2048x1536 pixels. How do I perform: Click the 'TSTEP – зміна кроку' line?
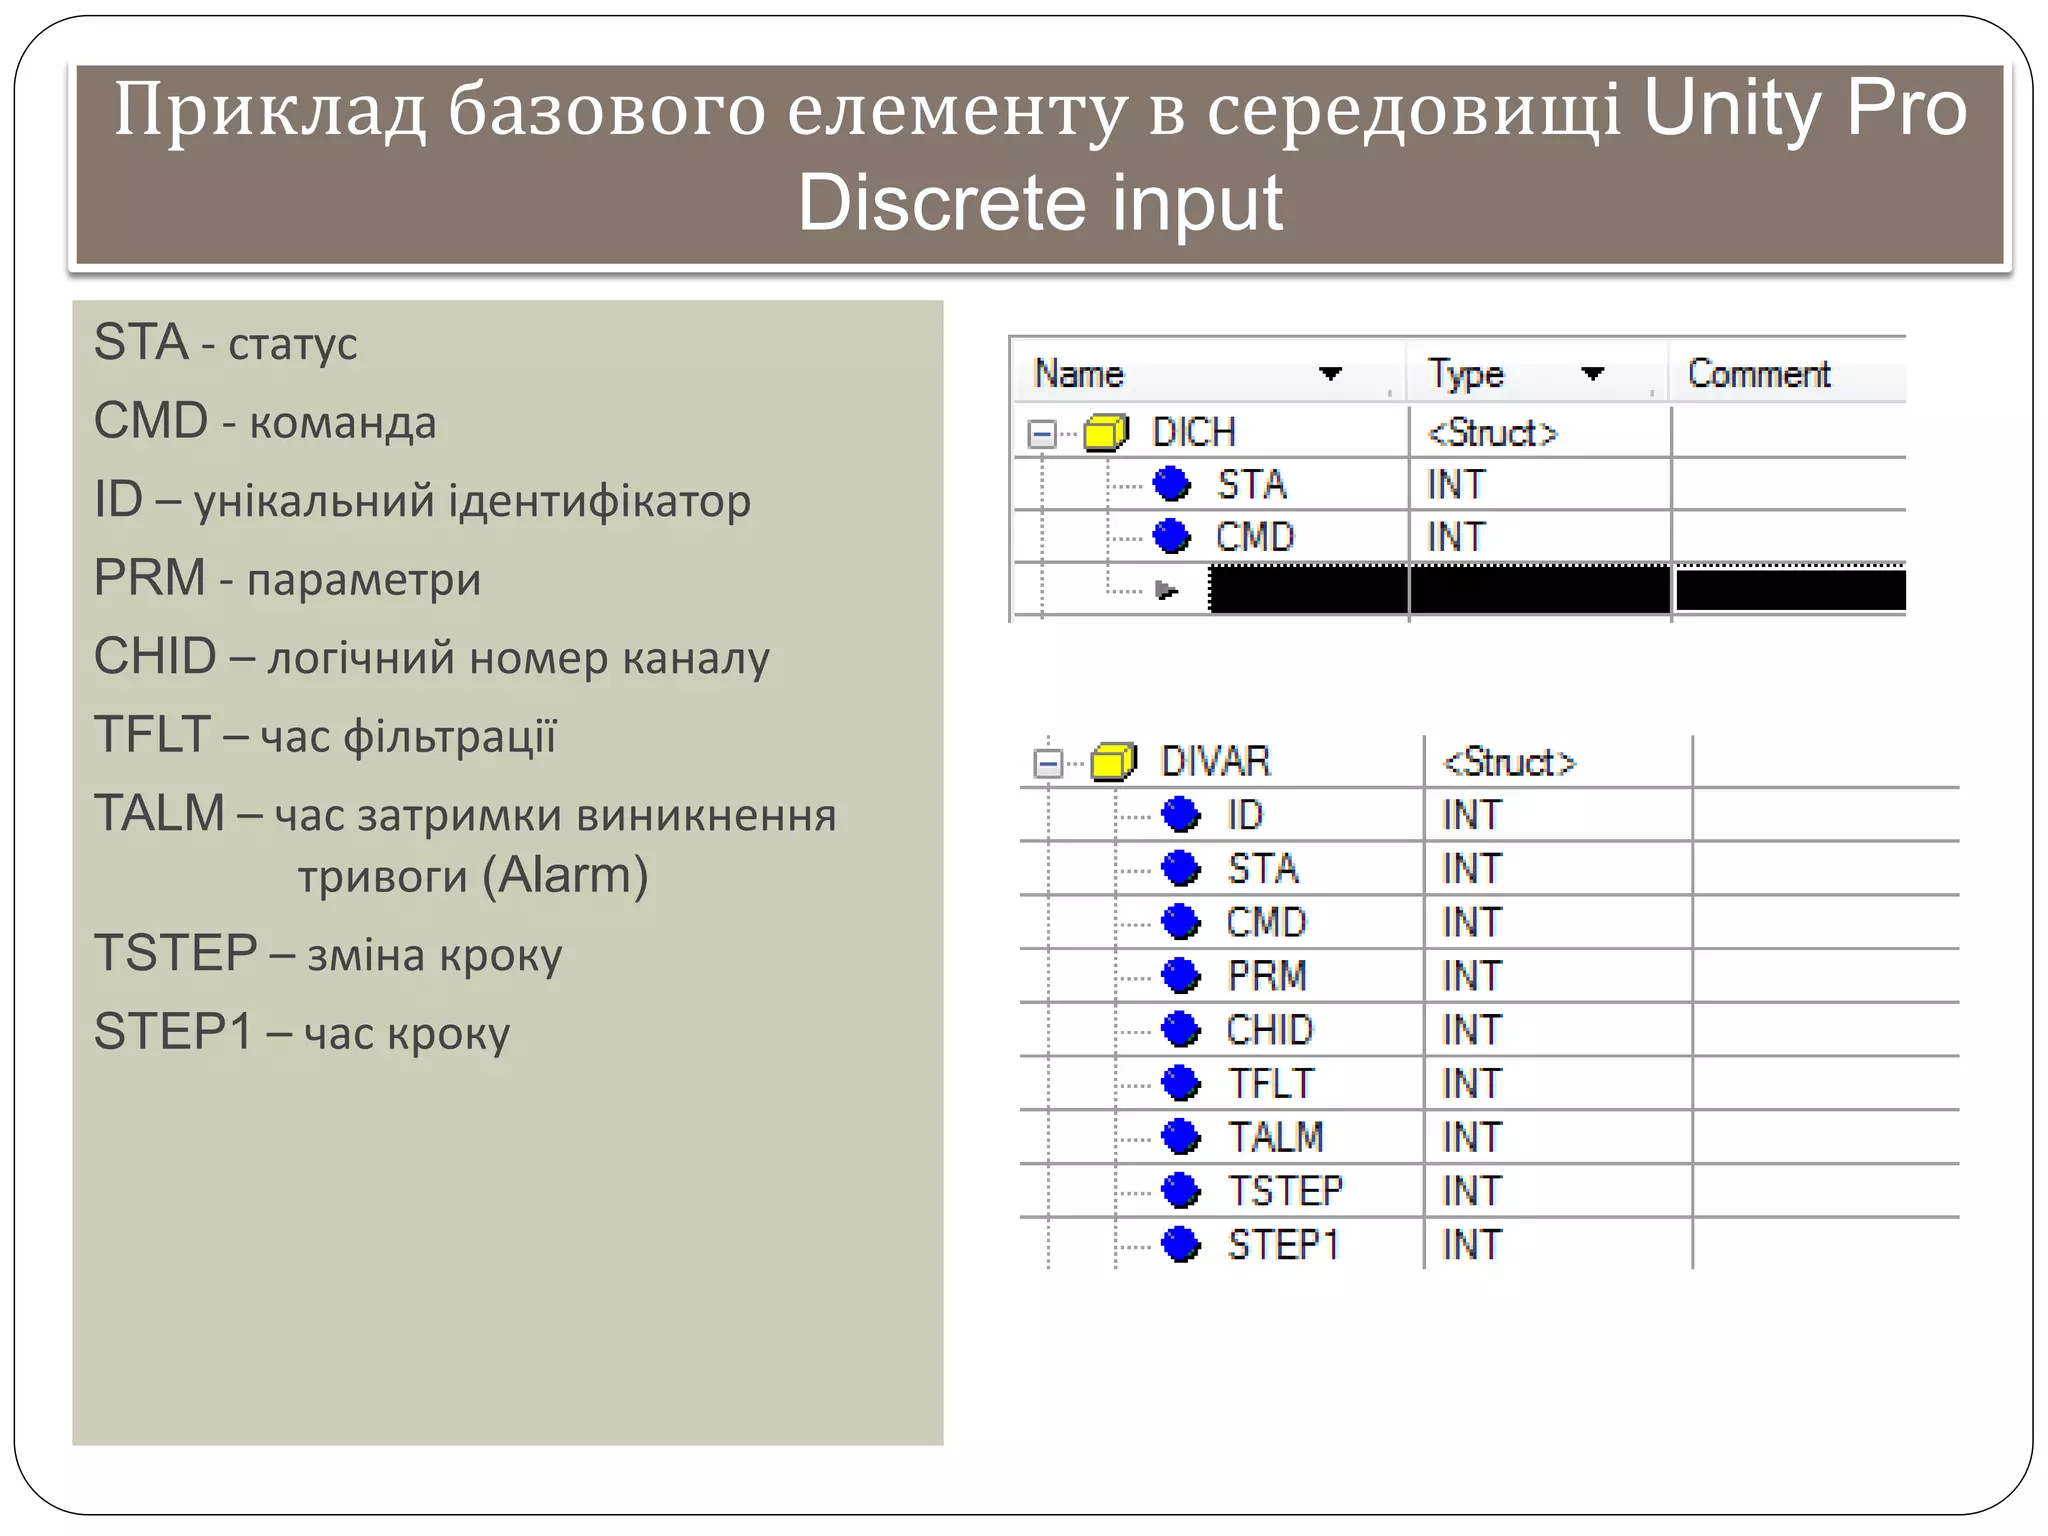tap(328, 953)
